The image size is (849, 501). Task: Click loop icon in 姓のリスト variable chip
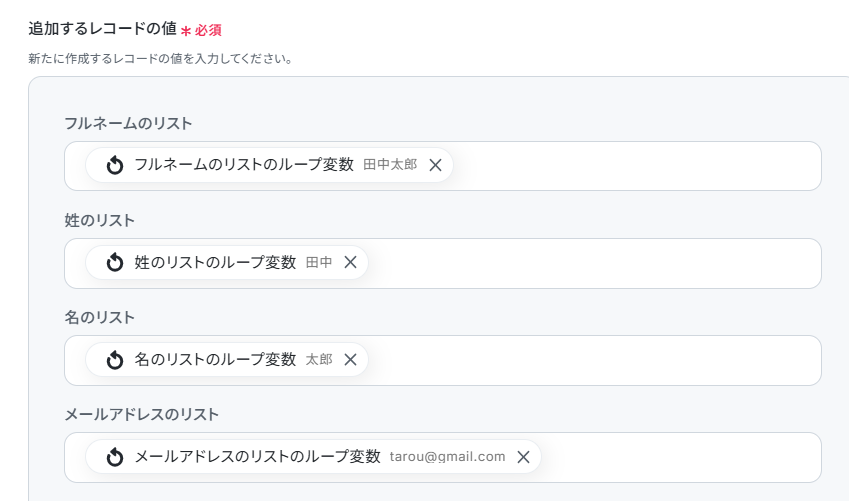pyautogui.click(x=114, y=262)
